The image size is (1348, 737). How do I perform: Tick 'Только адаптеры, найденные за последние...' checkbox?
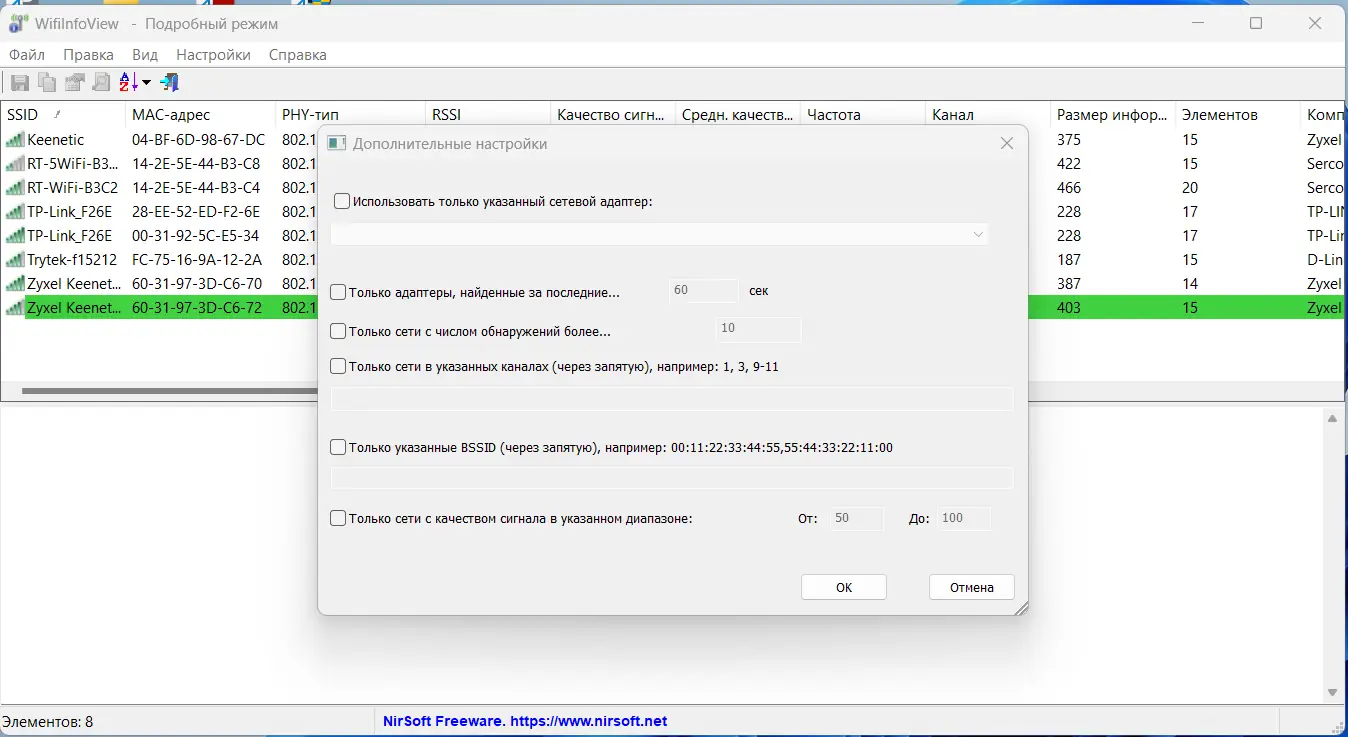338,292
